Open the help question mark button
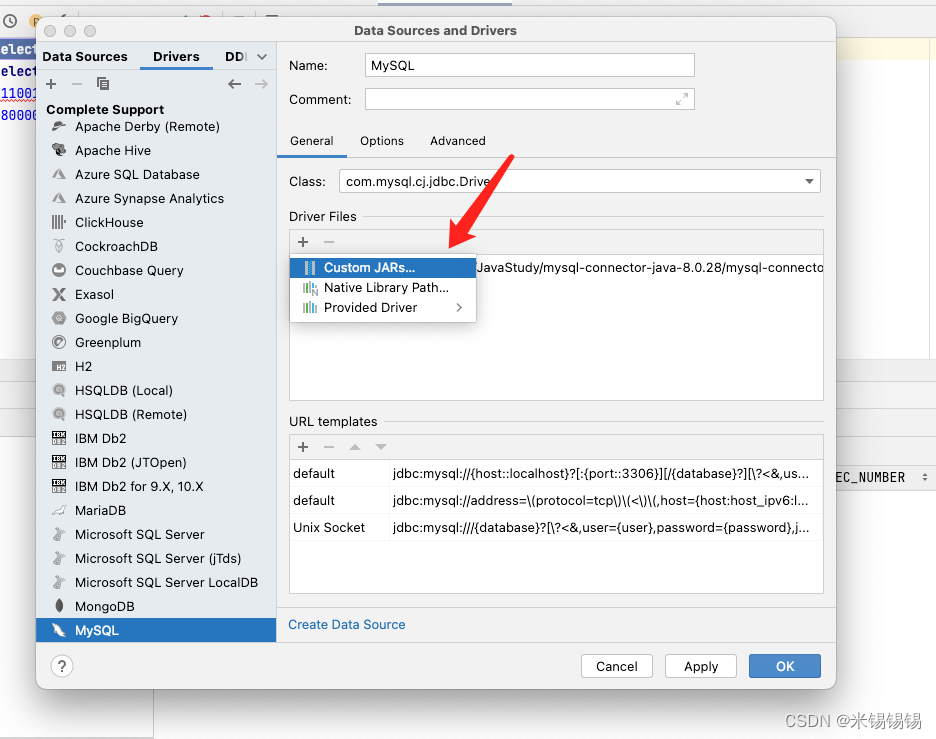The image size is (936, 739). click(62, 666)
